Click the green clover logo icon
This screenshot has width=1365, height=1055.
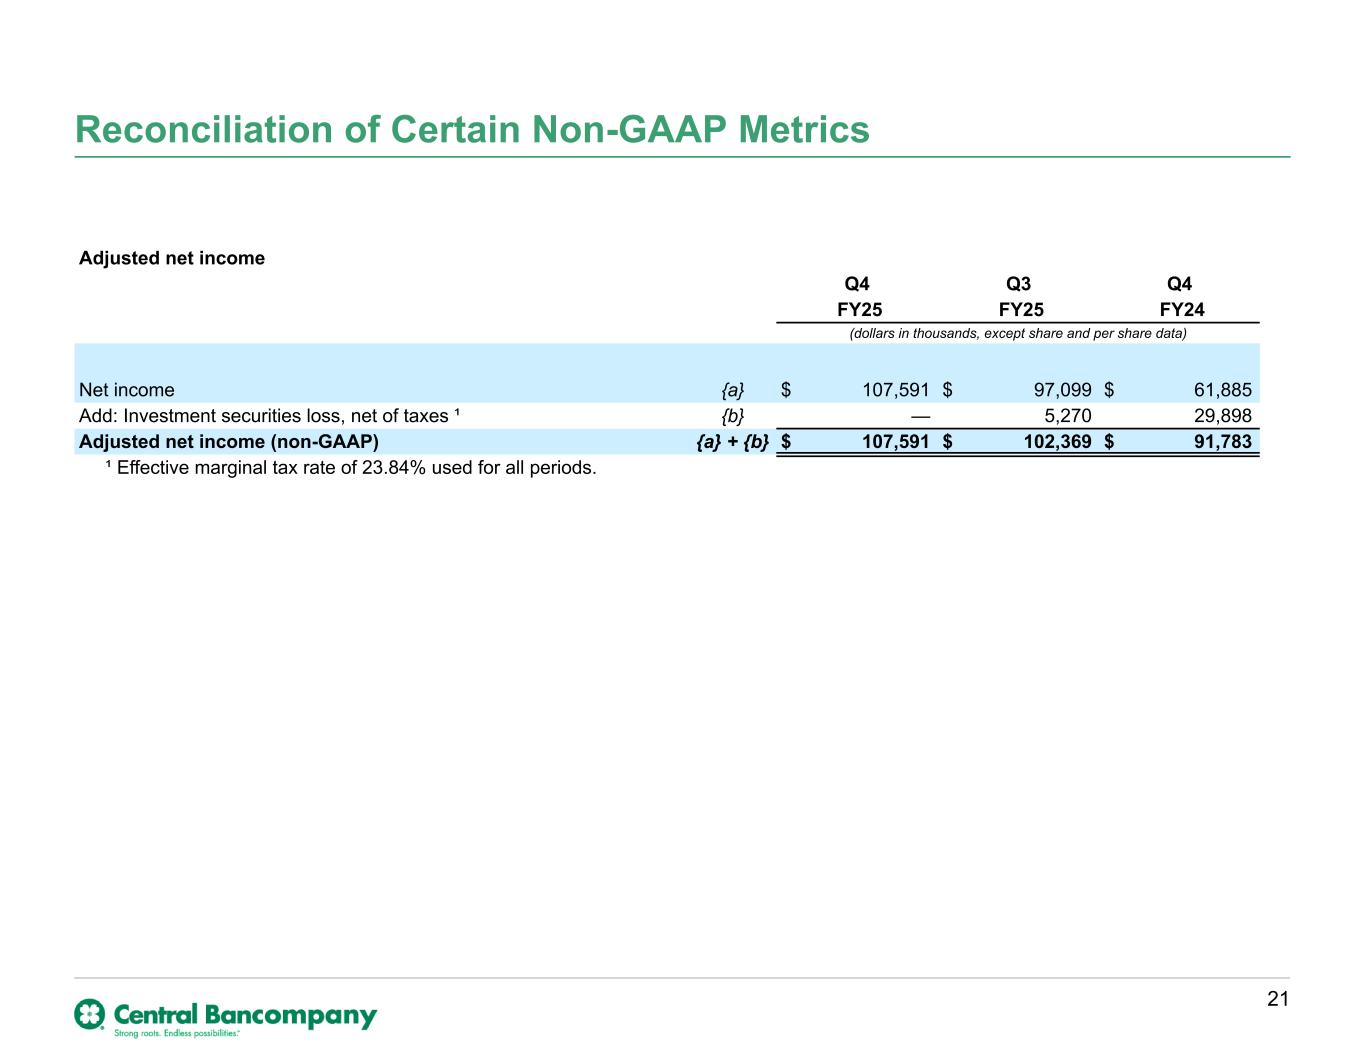[89, 1014]
